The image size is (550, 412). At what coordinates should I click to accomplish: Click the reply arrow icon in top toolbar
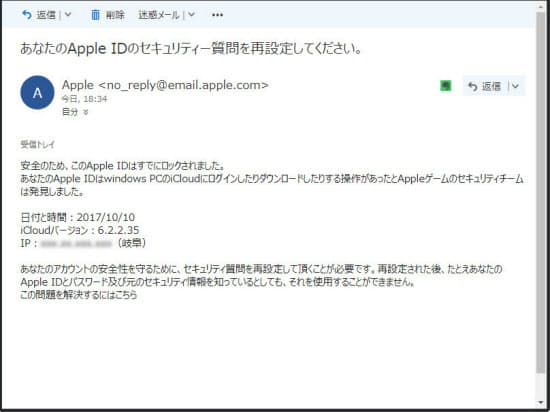click(27, 15)
